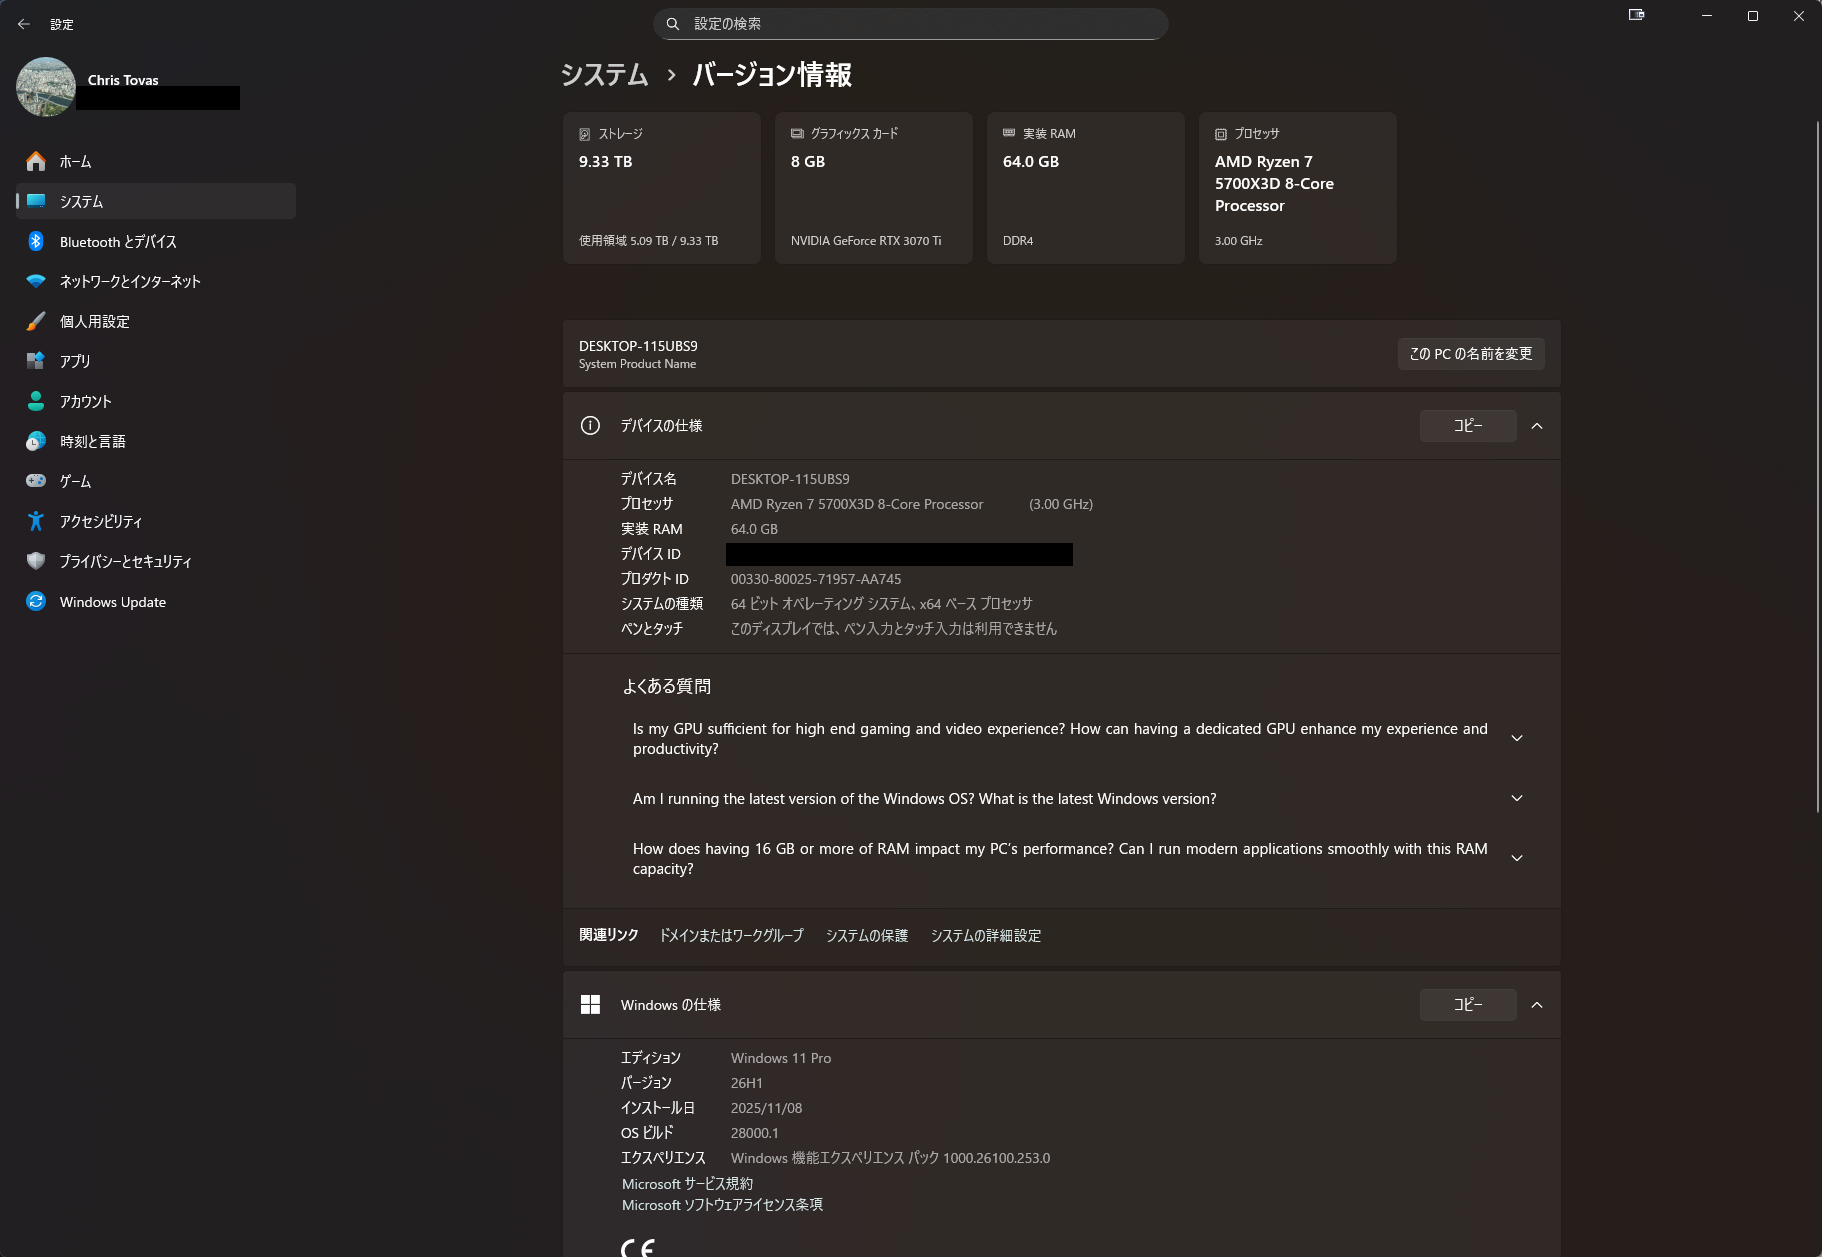1822x1257 pixels.
Task: Click the search magnifier icon
Action: 673,24
